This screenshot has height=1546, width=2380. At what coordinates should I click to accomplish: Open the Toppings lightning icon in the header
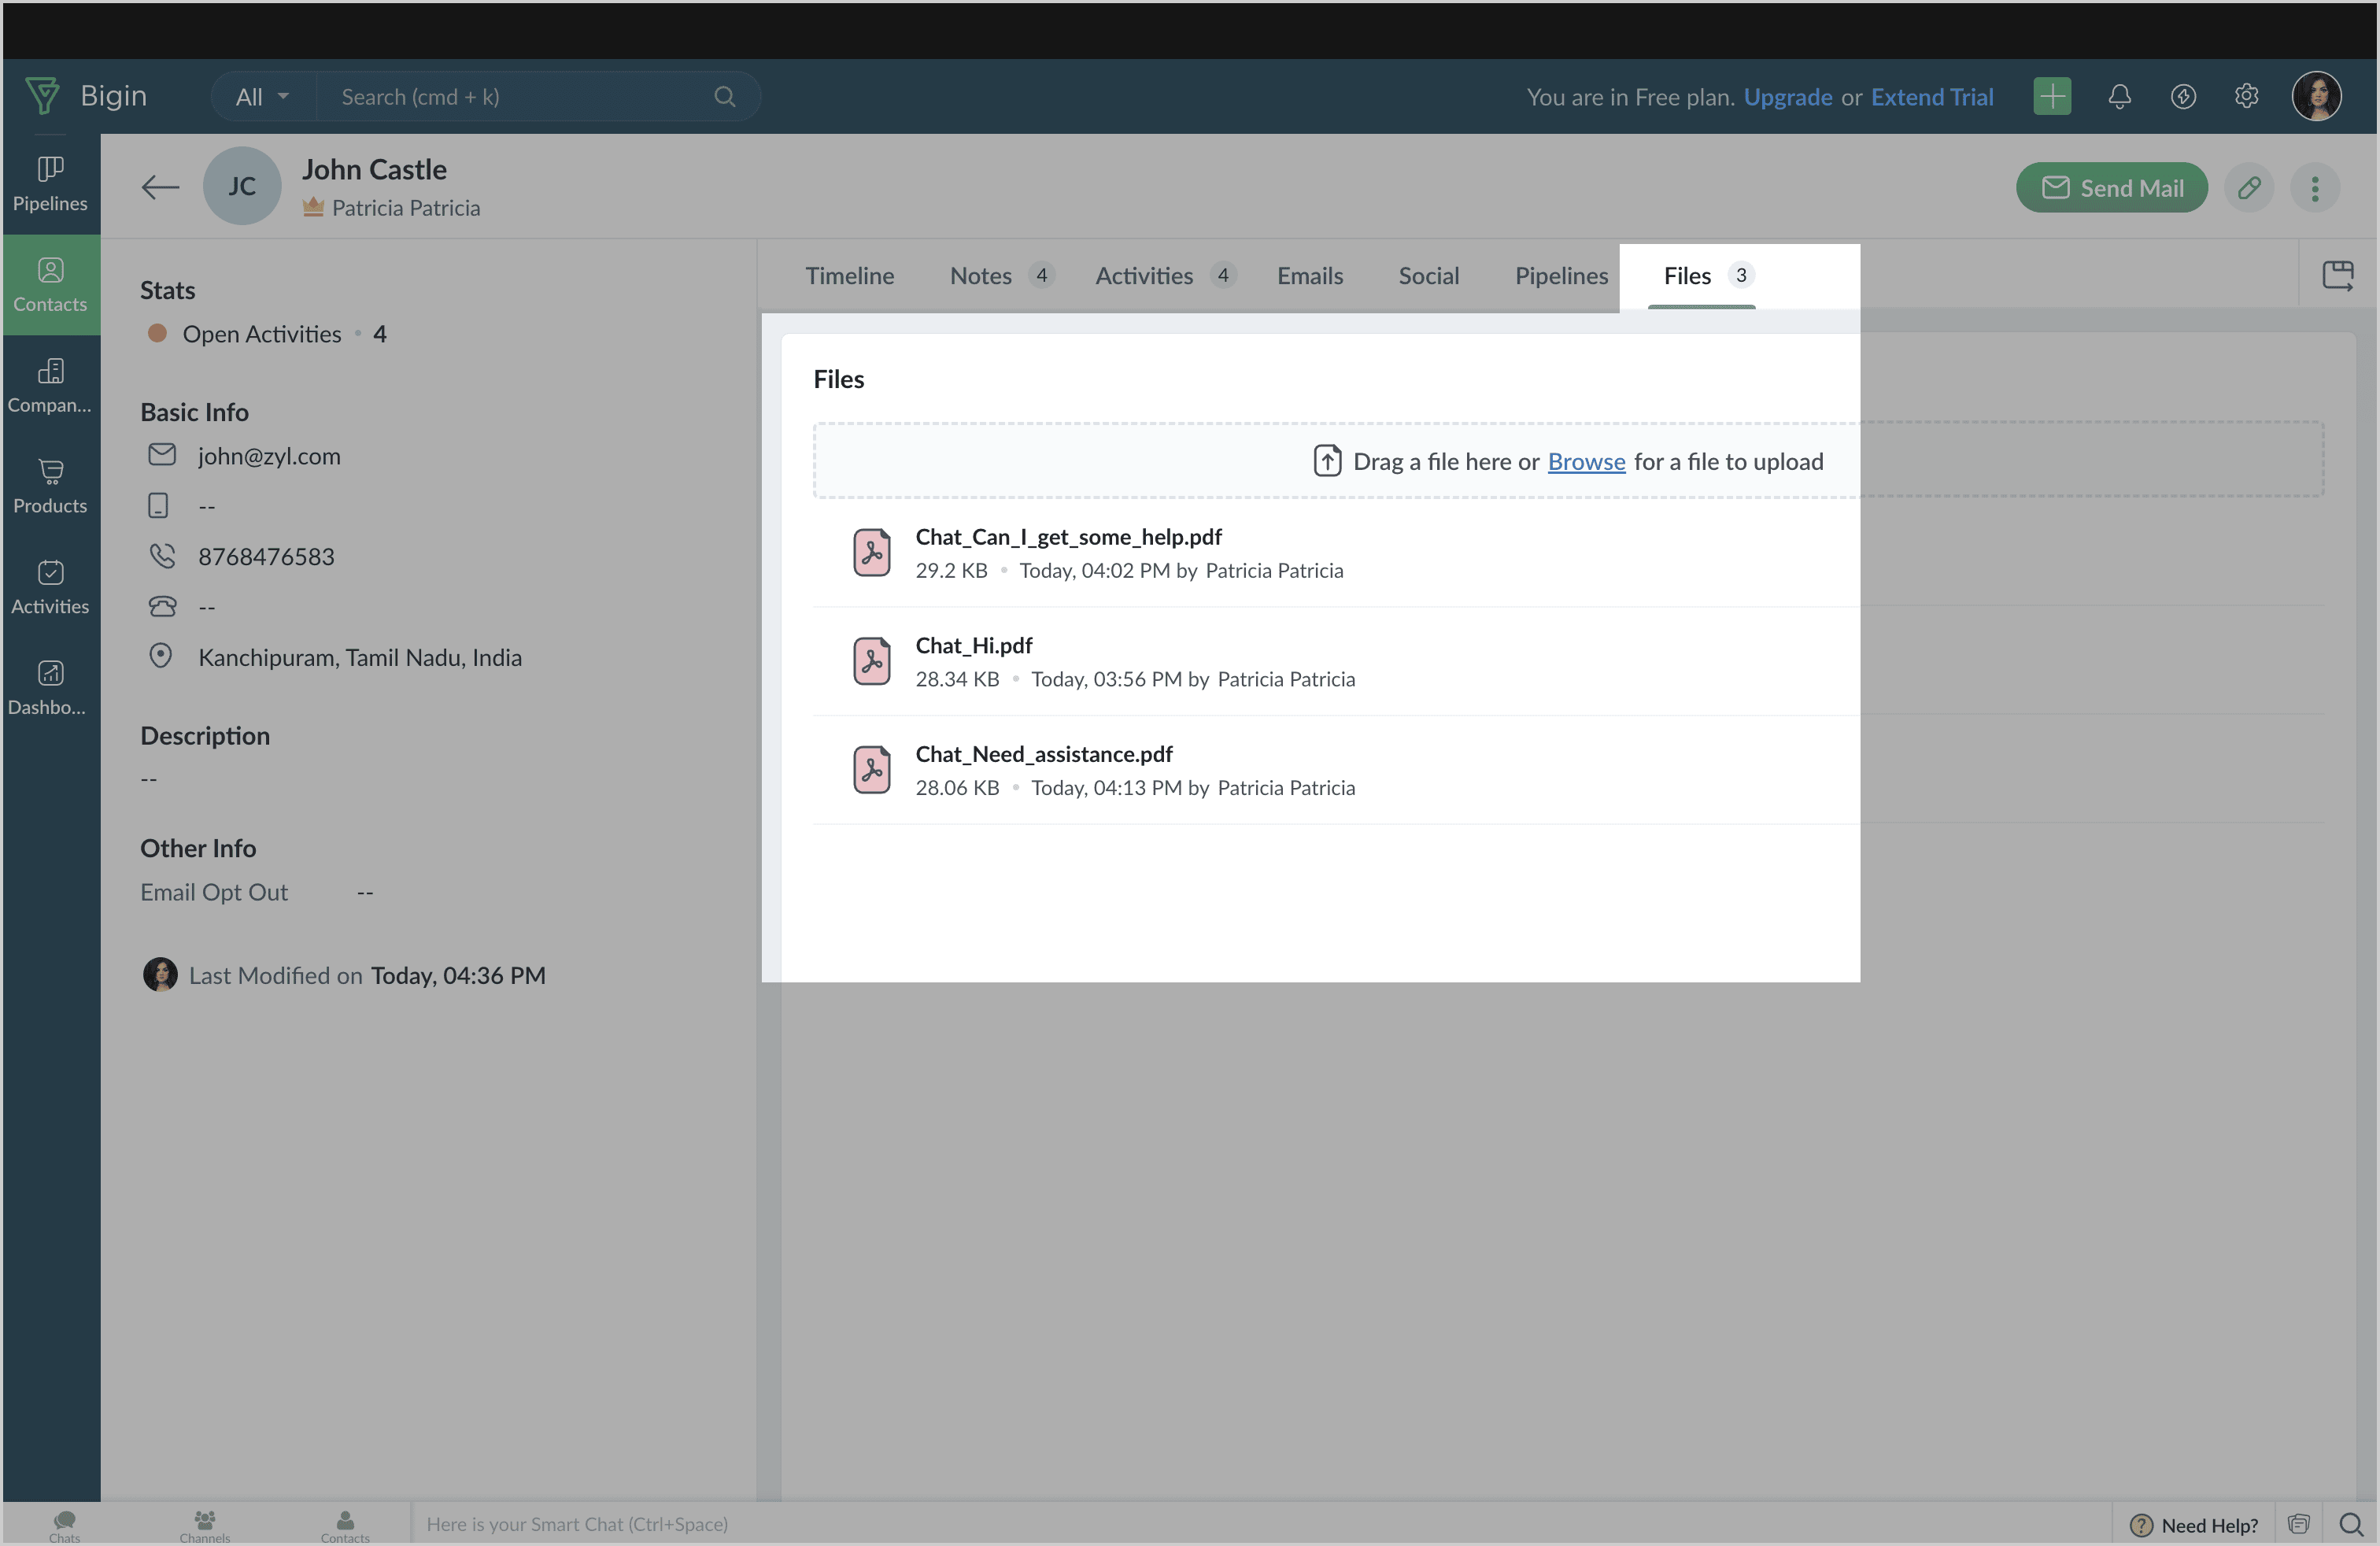point(2183,97)
